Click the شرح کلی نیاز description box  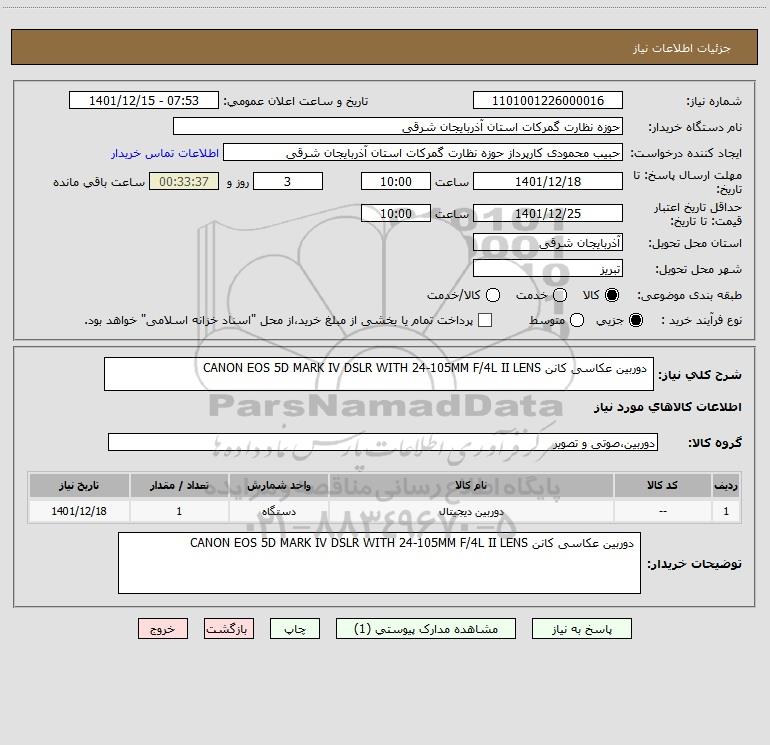[x=379, y=374]
